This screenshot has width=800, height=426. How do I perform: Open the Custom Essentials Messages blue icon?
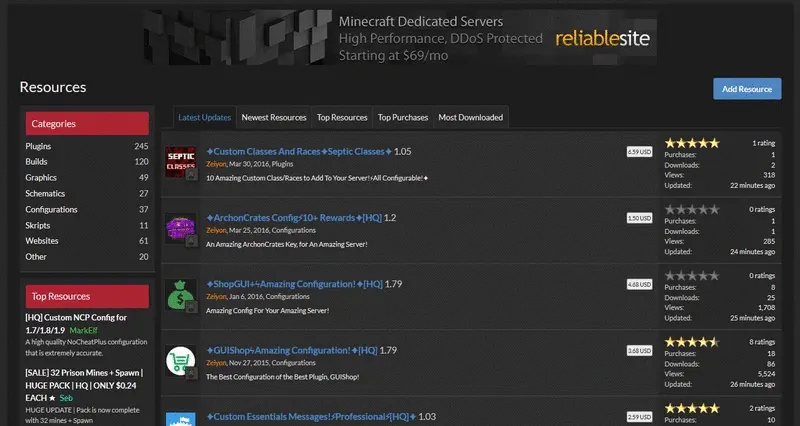[181, 419]
